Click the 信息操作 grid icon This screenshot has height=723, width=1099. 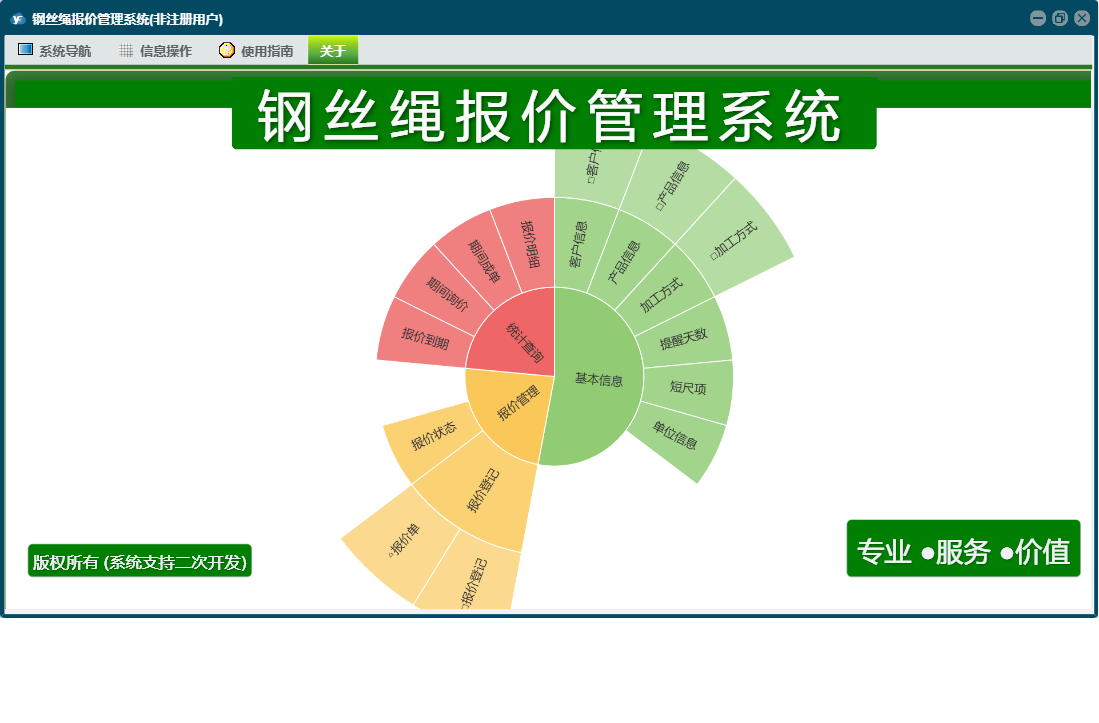126,50
